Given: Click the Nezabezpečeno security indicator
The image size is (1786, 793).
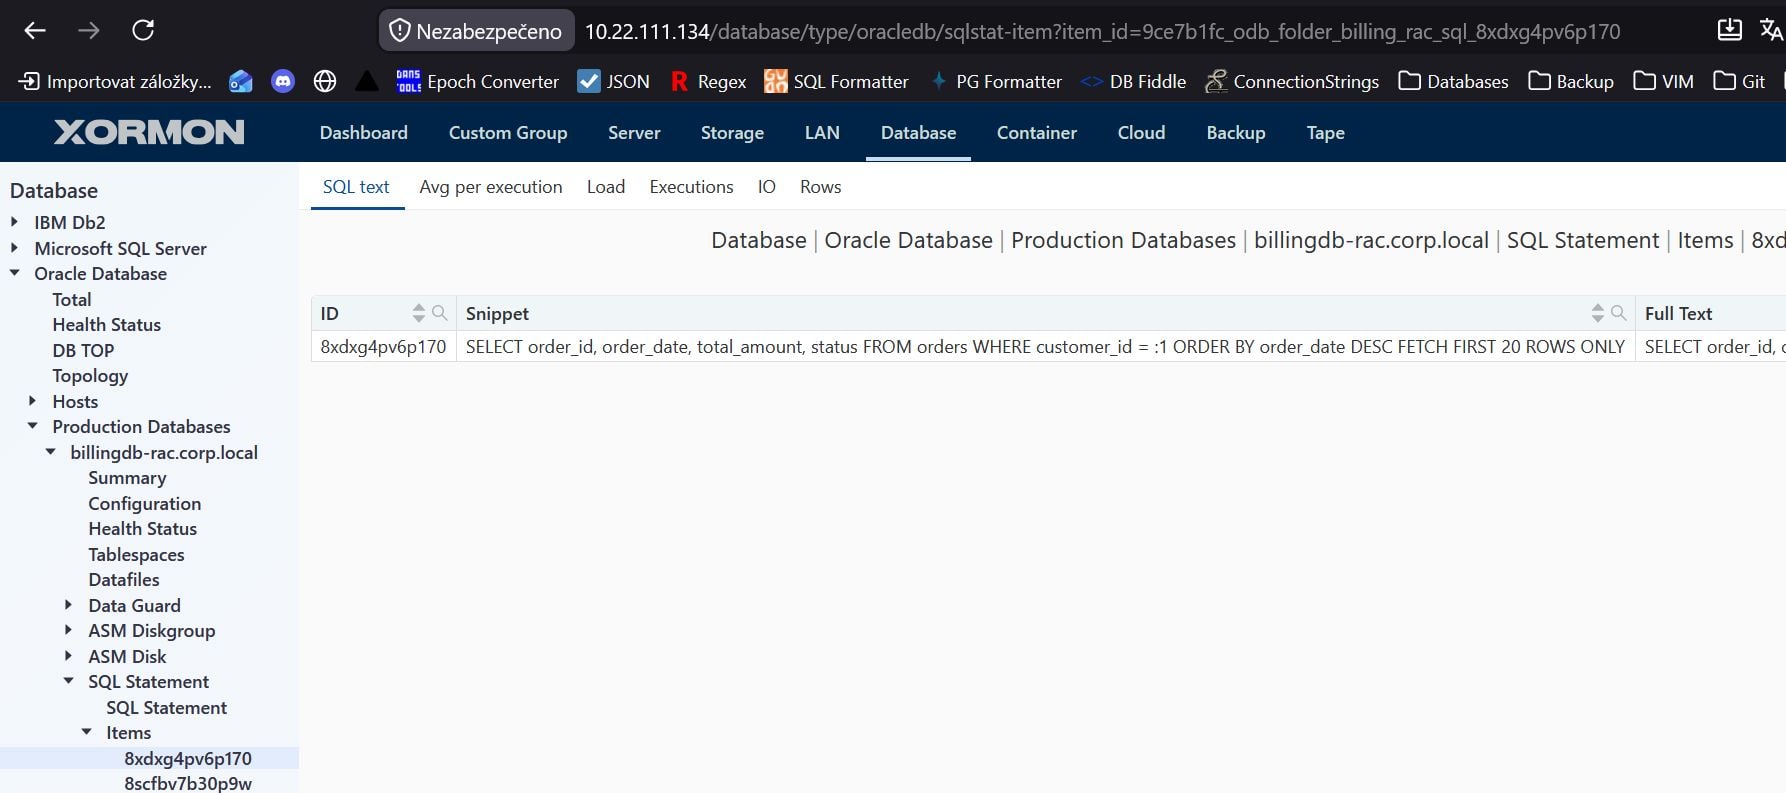Looking at the screenshot, I should pos(476,31).
